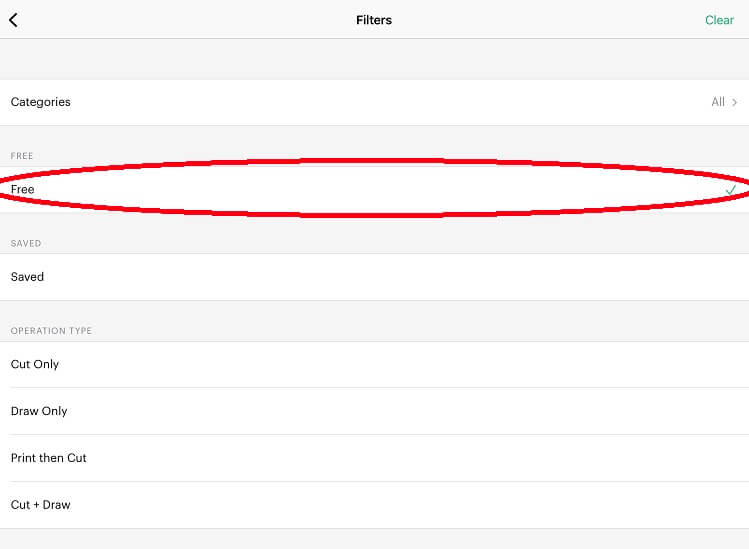Select the Cut Only operation type
This screenshot has width=749, height=549.
[374, 364]
